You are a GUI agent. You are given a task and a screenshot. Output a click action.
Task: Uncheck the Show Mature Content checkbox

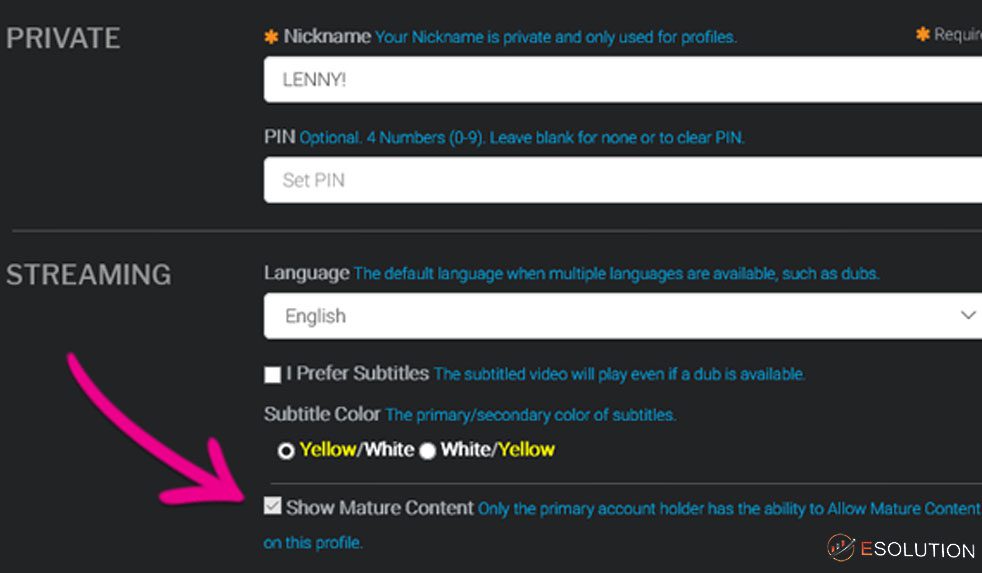272,506
